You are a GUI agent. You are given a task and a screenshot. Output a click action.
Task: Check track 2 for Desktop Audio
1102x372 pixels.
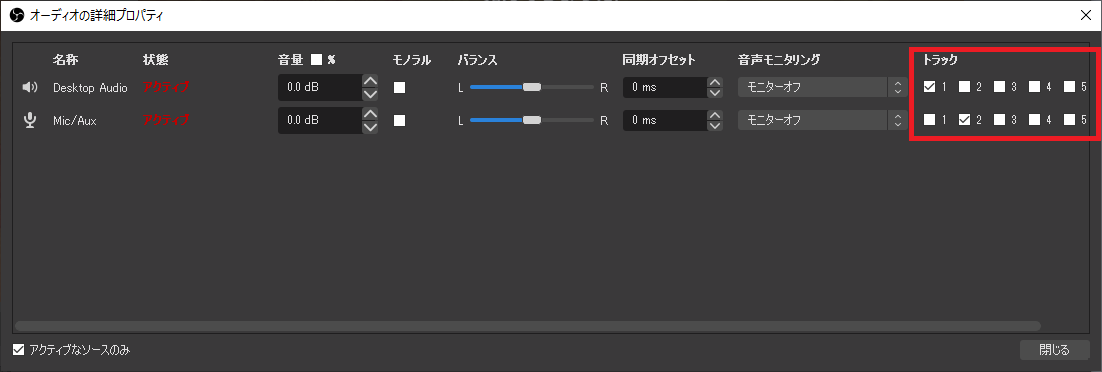[x=964, y=87]
